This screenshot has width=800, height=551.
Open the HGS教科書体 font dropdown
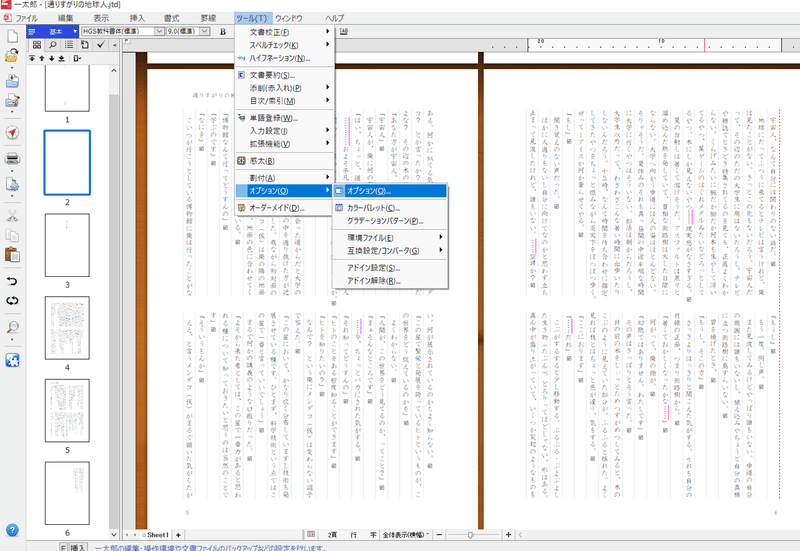[x=159, y=32]
